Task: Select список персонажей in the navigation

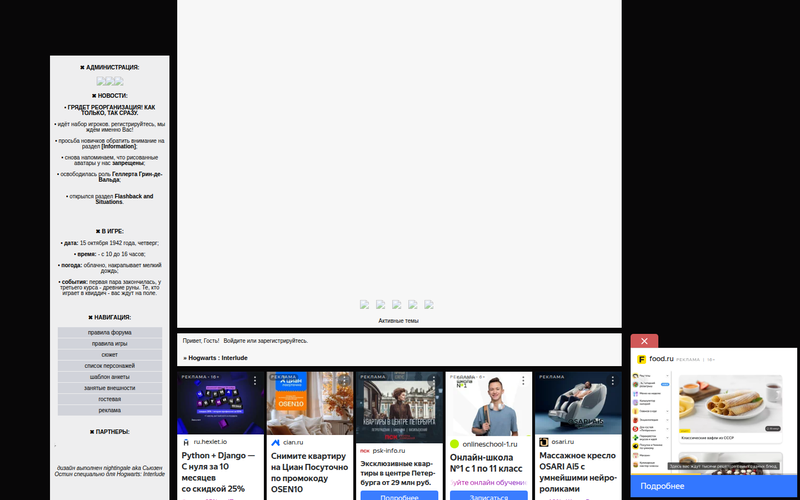Action: point(109,365)
